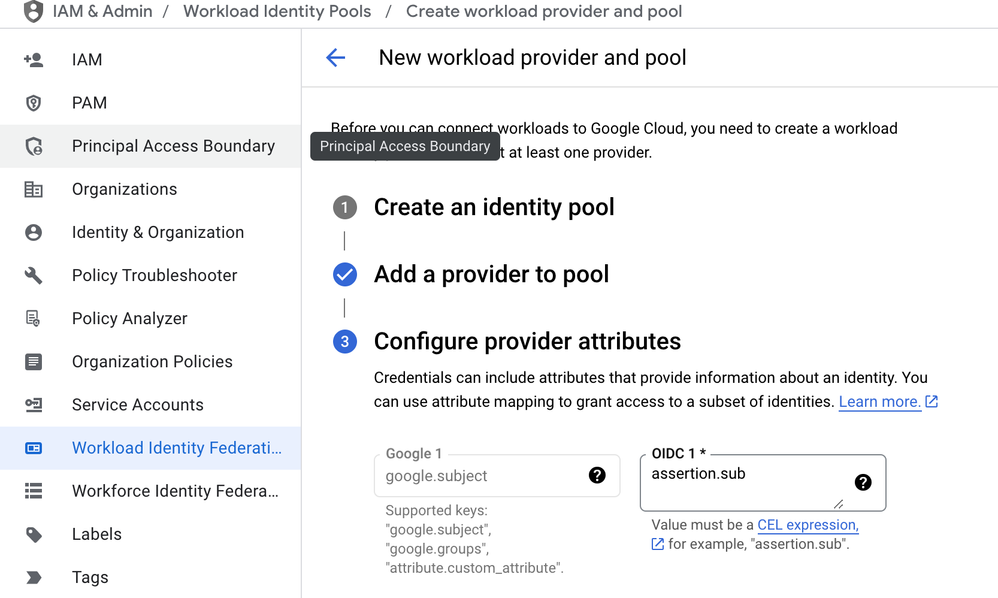Click the Principal Access Boundary shield icon

click(x=33, y=146)
